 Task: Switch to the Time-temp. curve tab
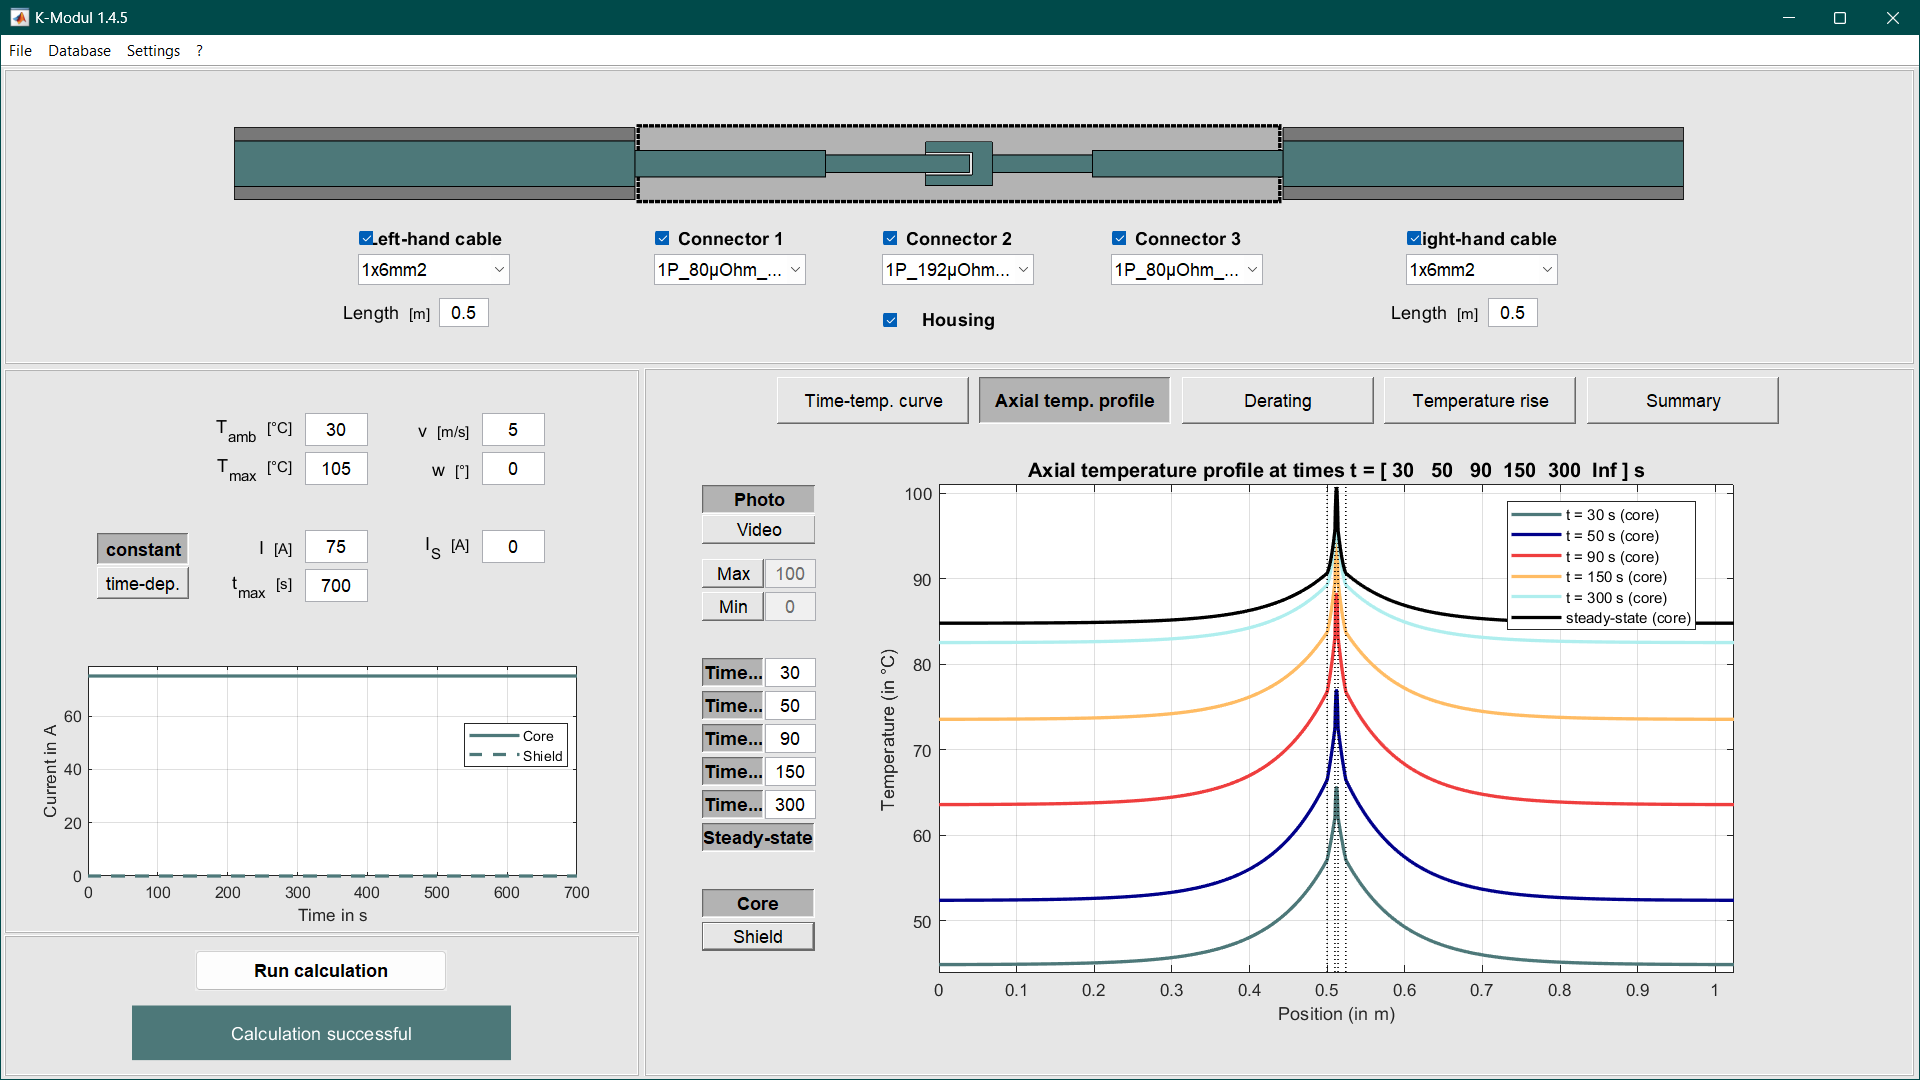pyautogui.click(x=873, y=401)
